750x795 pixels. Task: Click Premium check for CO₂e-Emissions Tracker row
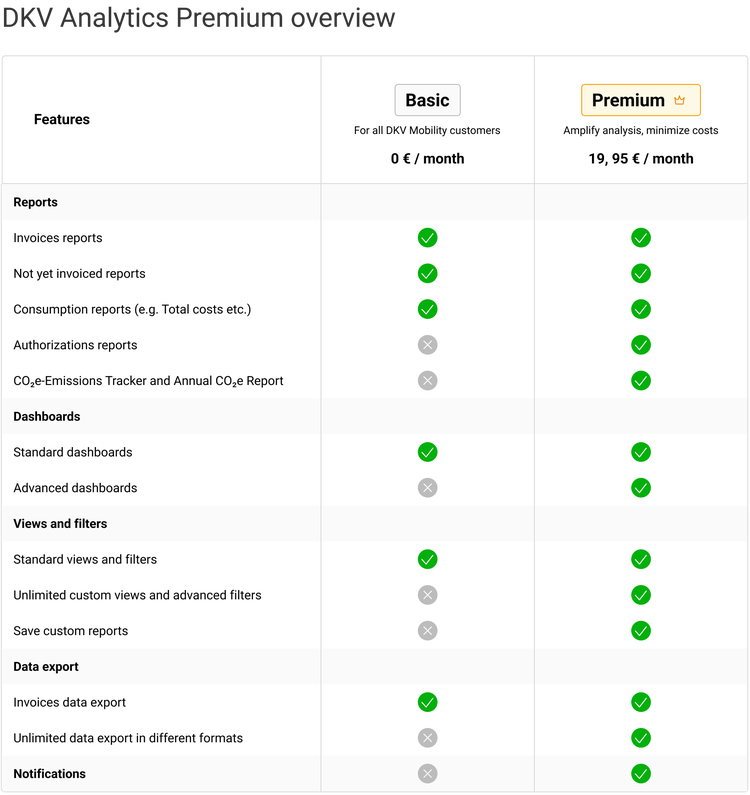pyautogui.click(x=641, y=381)
